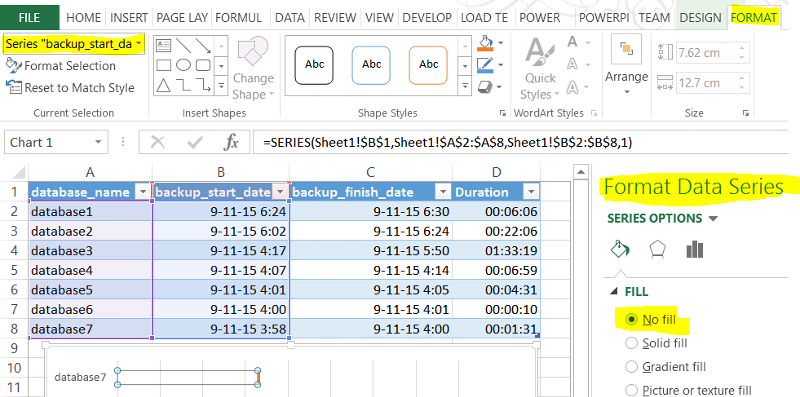Open the chart element selection dropdown
Screen dimensions: 800x397
tap(139, 44)
